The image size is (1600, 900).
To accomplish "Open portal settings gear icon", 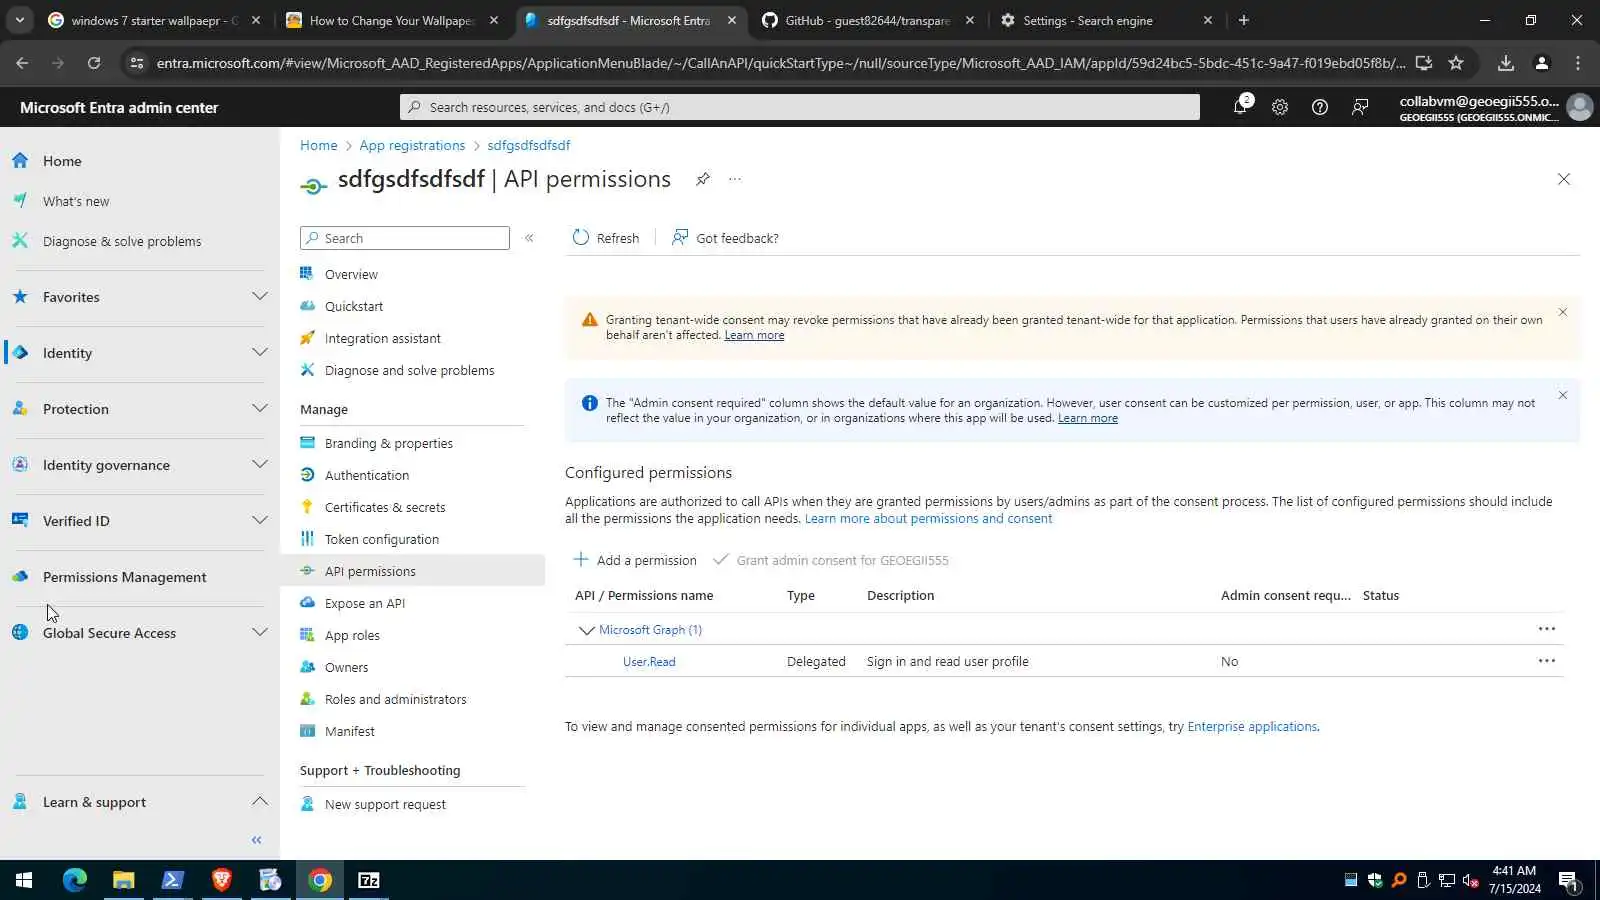I will coord(1280,107).
